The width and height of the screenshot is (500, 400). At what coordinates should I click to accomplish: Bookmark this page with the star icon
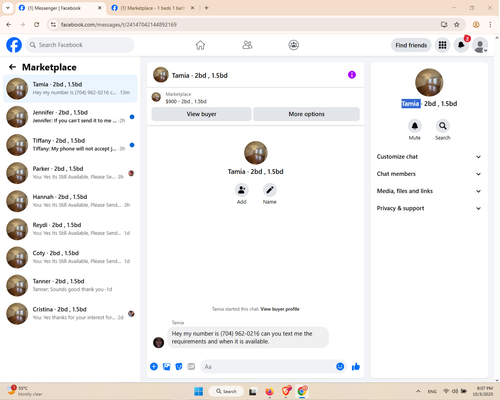pyautogui.click(x=457, y=25)
